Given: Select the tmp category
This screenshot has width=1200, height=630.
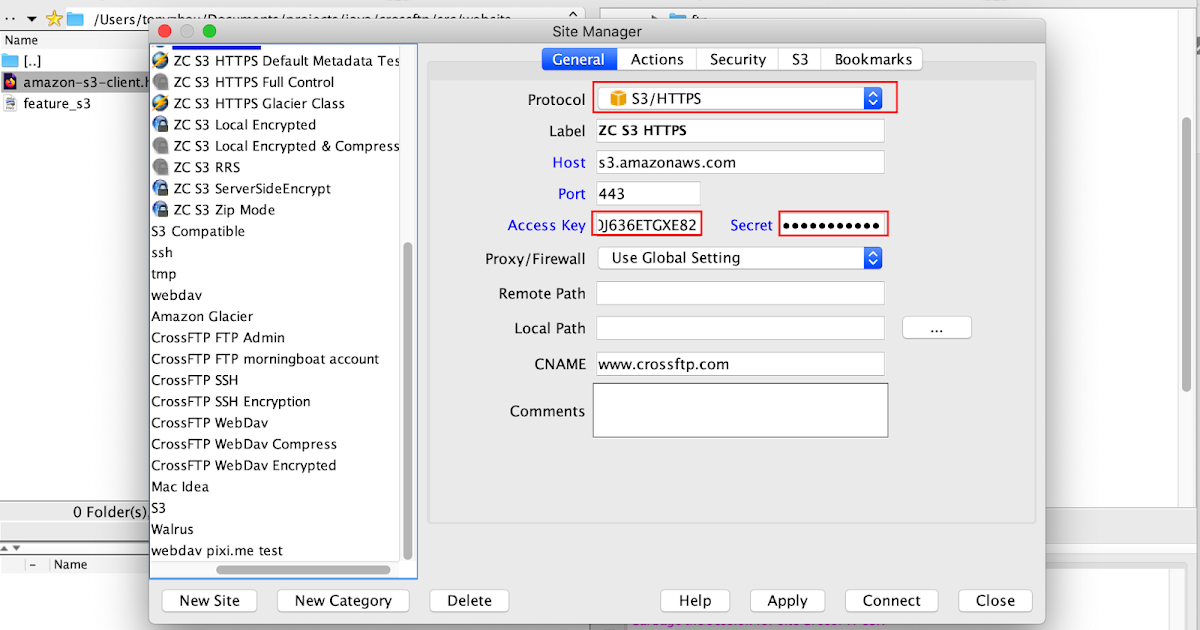Looking at the screenshot, I should point(163,274).
